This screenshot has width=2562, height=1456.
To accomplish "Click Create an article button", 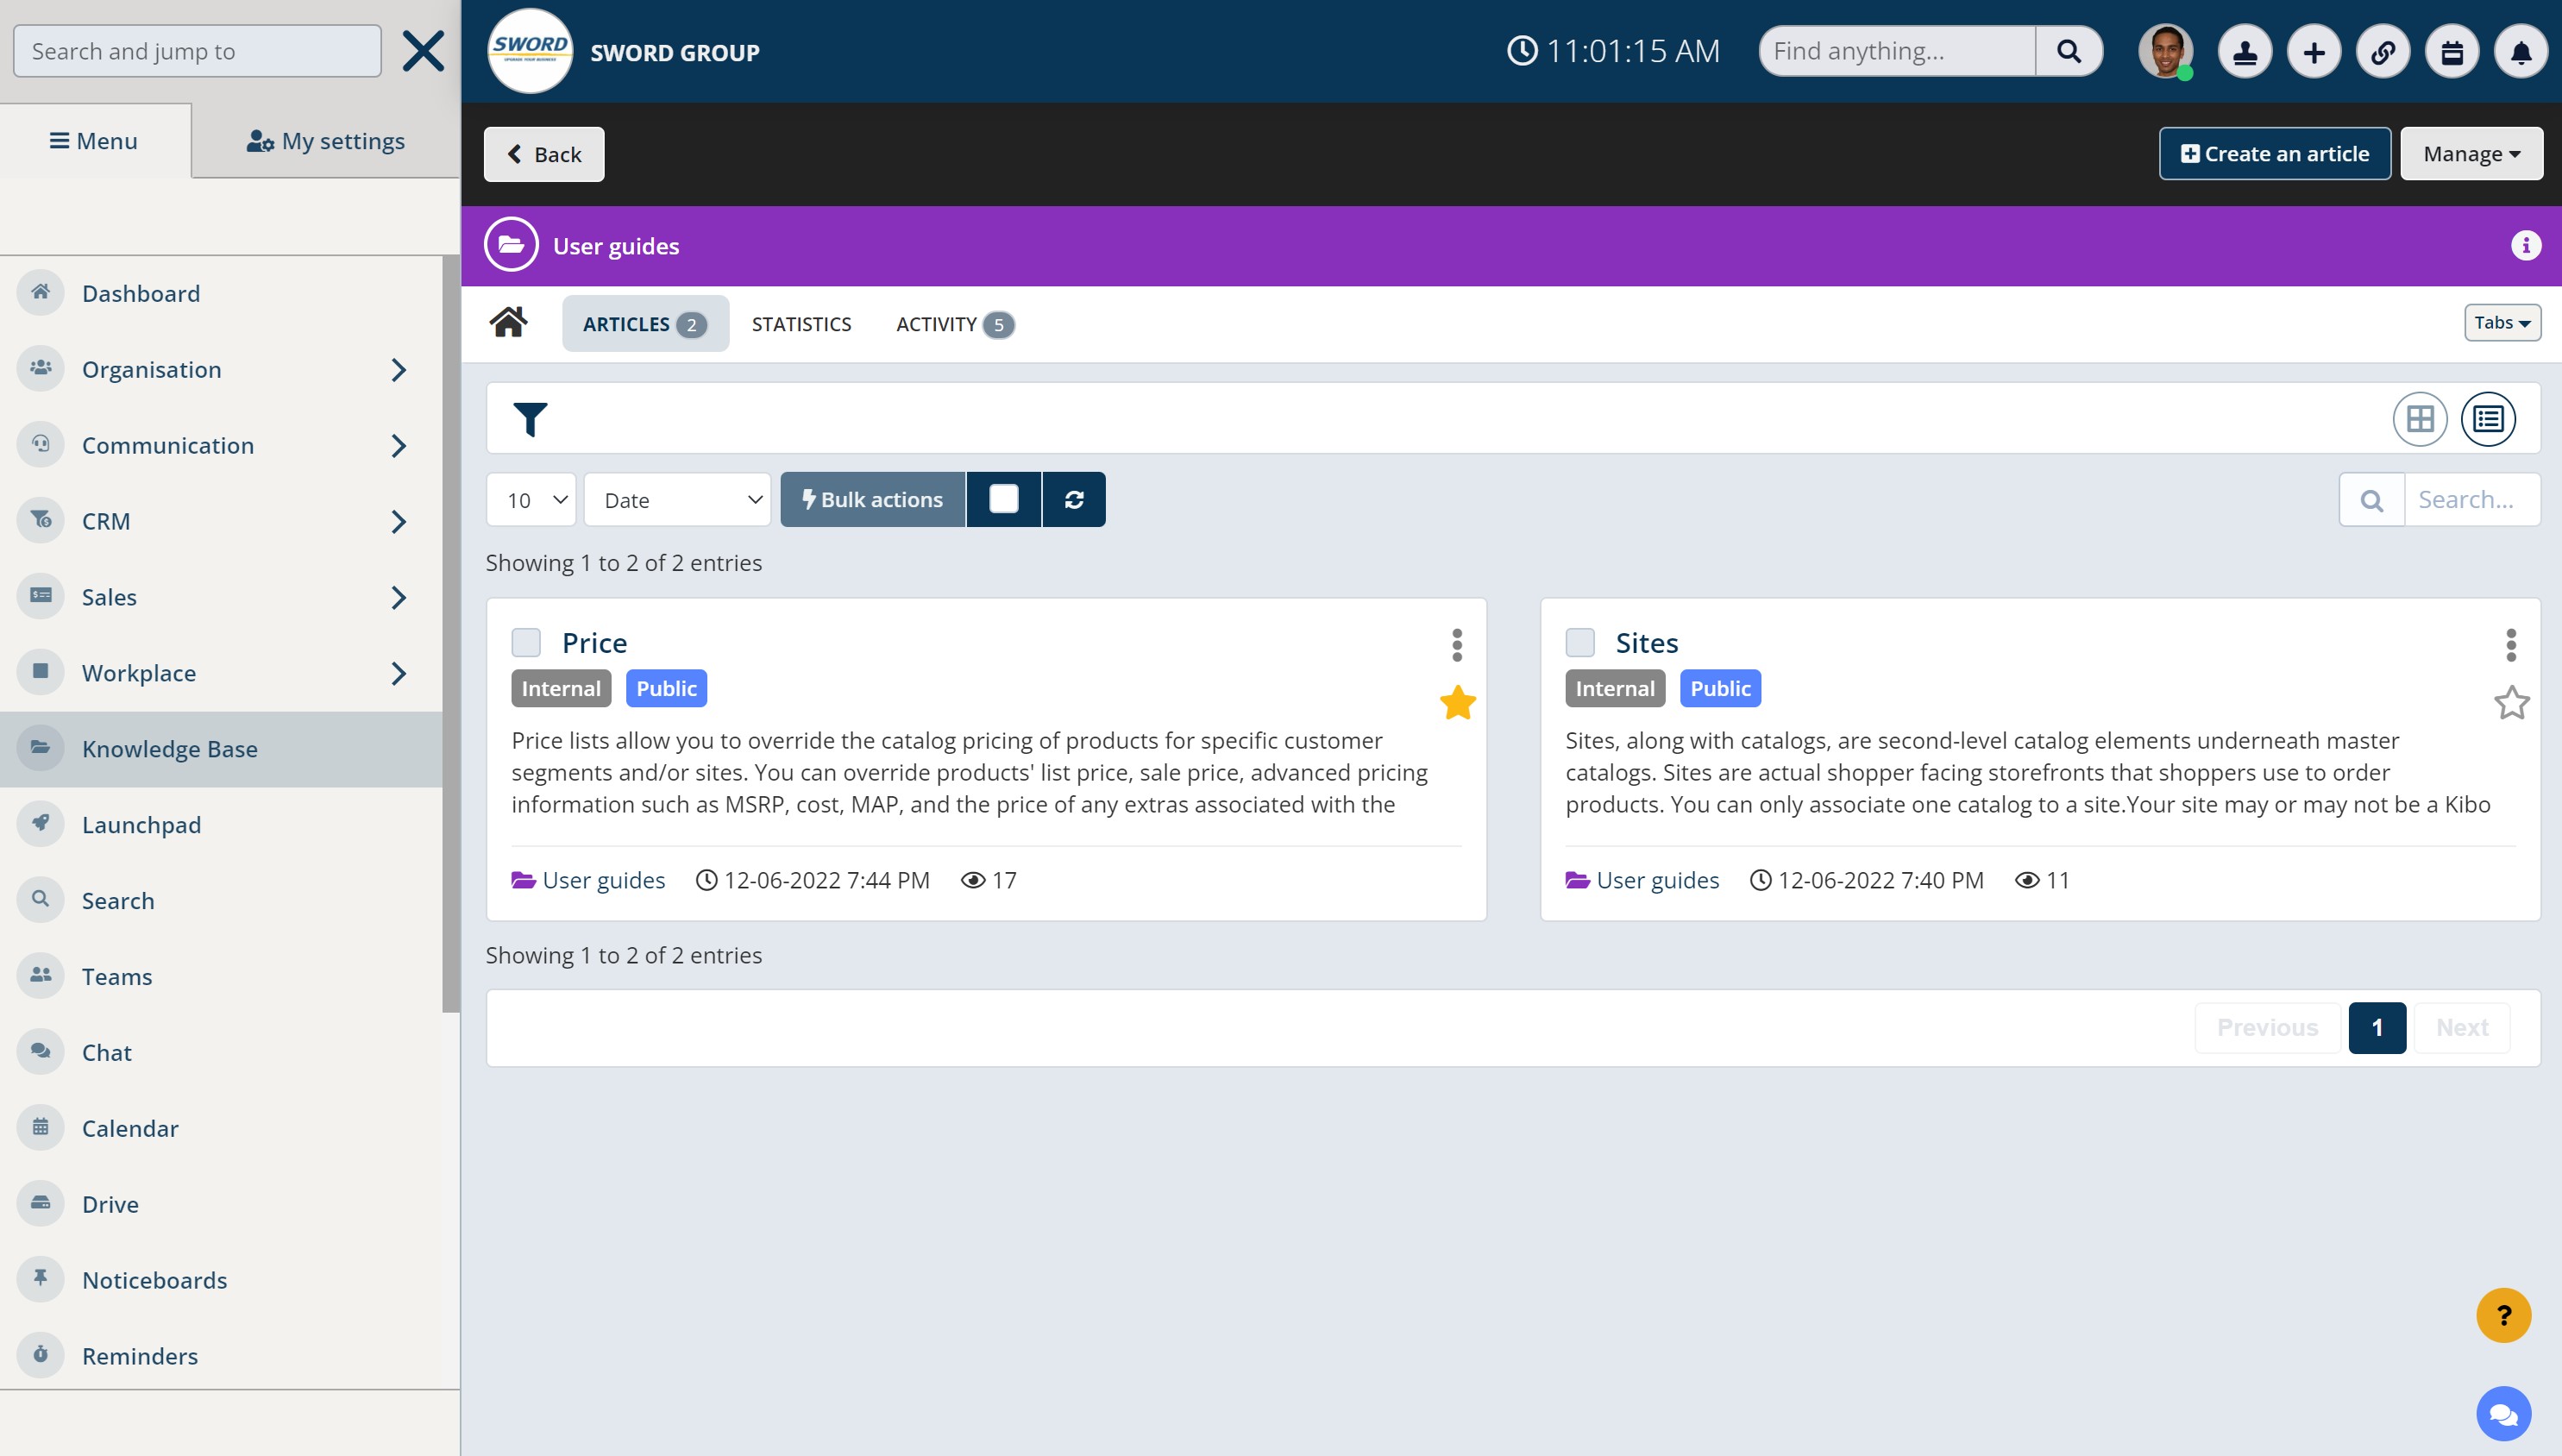I will coord(2274,154).
